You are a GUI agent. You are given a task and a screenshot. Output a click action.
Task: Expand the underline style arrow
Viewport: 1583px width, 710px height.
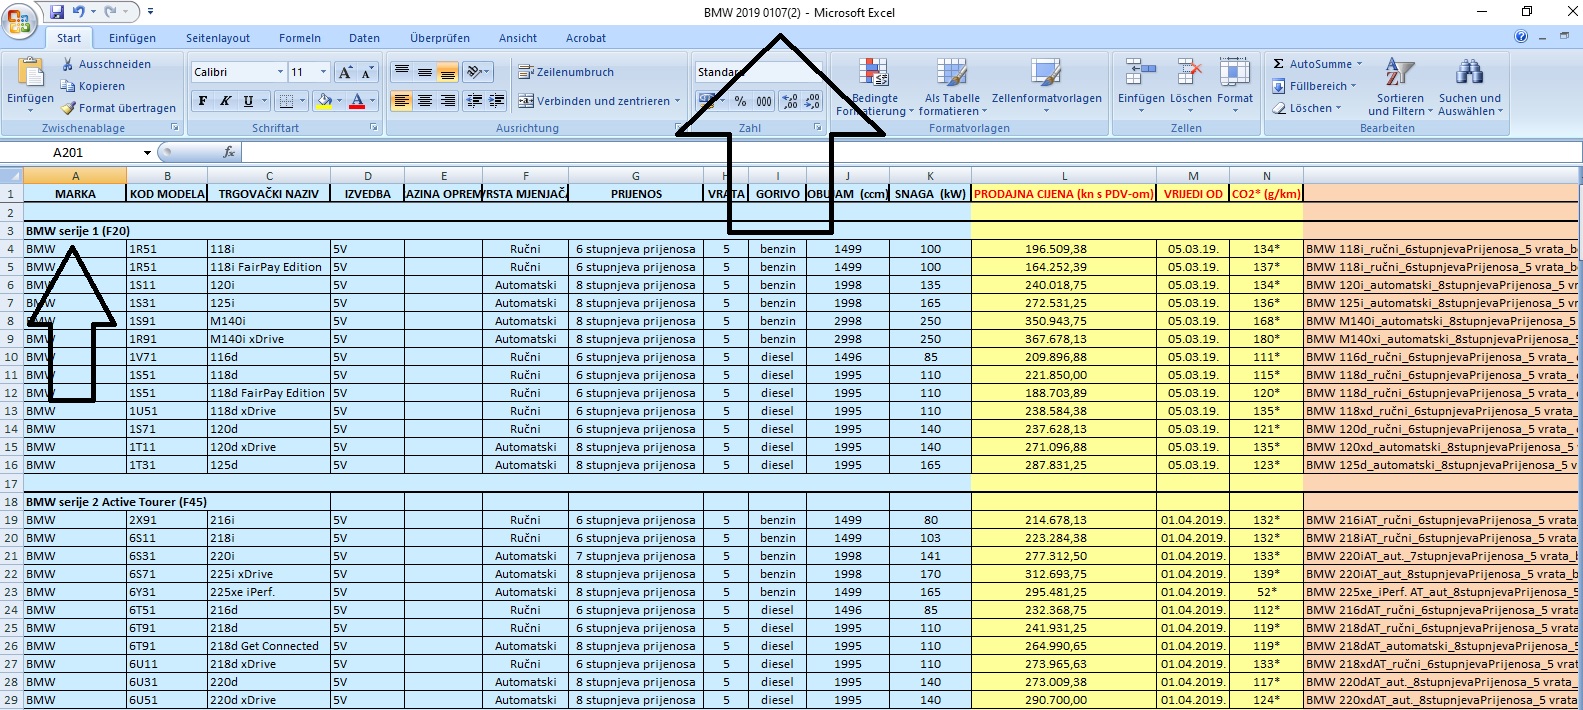pyautogui.click(x=263, y=101)
